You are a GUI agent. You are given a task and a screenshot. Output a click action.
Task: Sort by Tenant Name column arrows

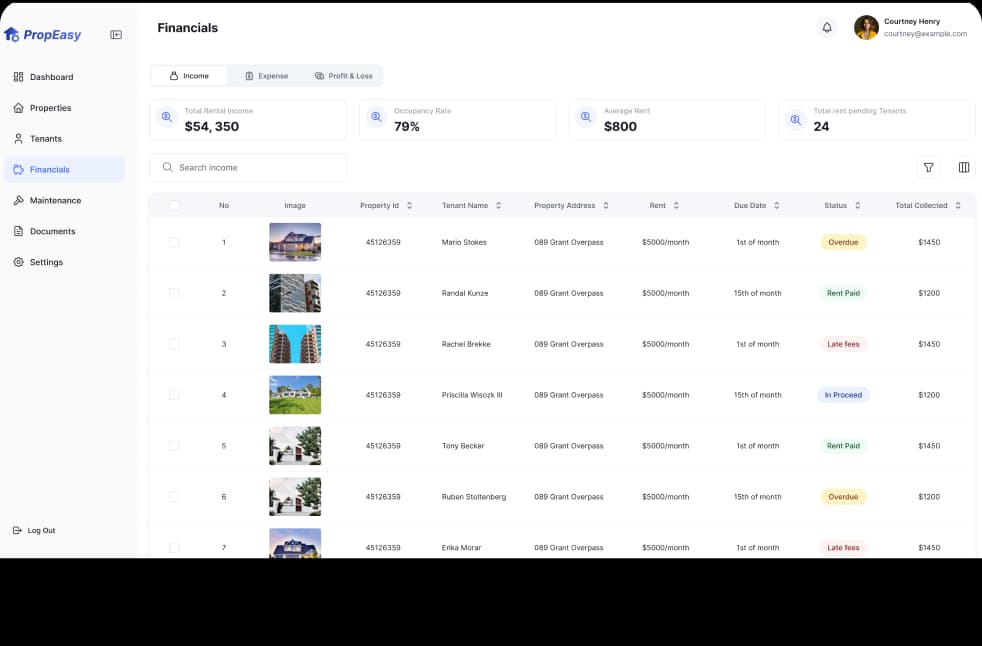point(499,206)
